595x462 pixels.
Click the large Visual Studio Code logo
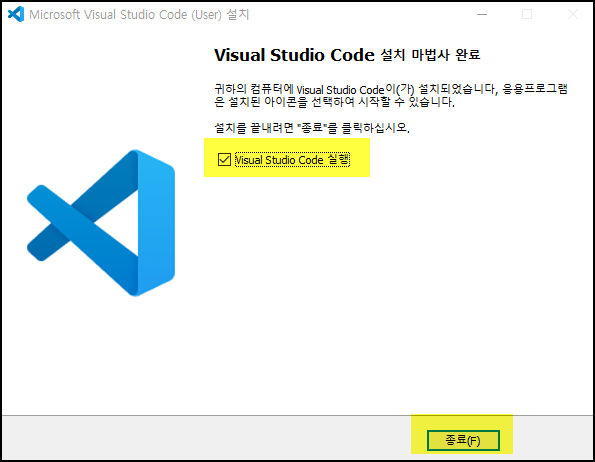[x=101, y=223]
